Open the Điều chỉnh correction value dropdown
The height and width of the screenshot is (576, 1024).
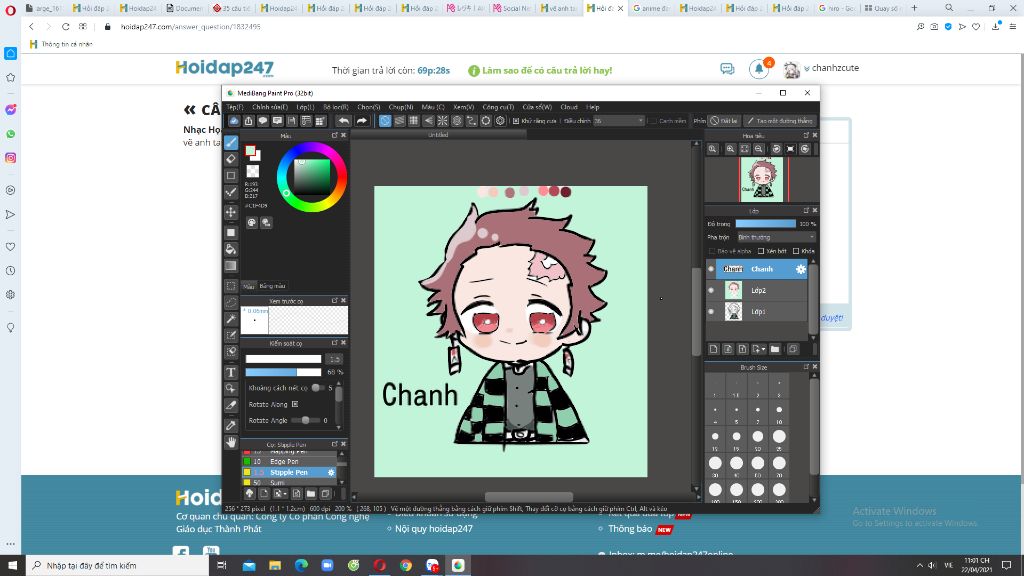point(618,121)
